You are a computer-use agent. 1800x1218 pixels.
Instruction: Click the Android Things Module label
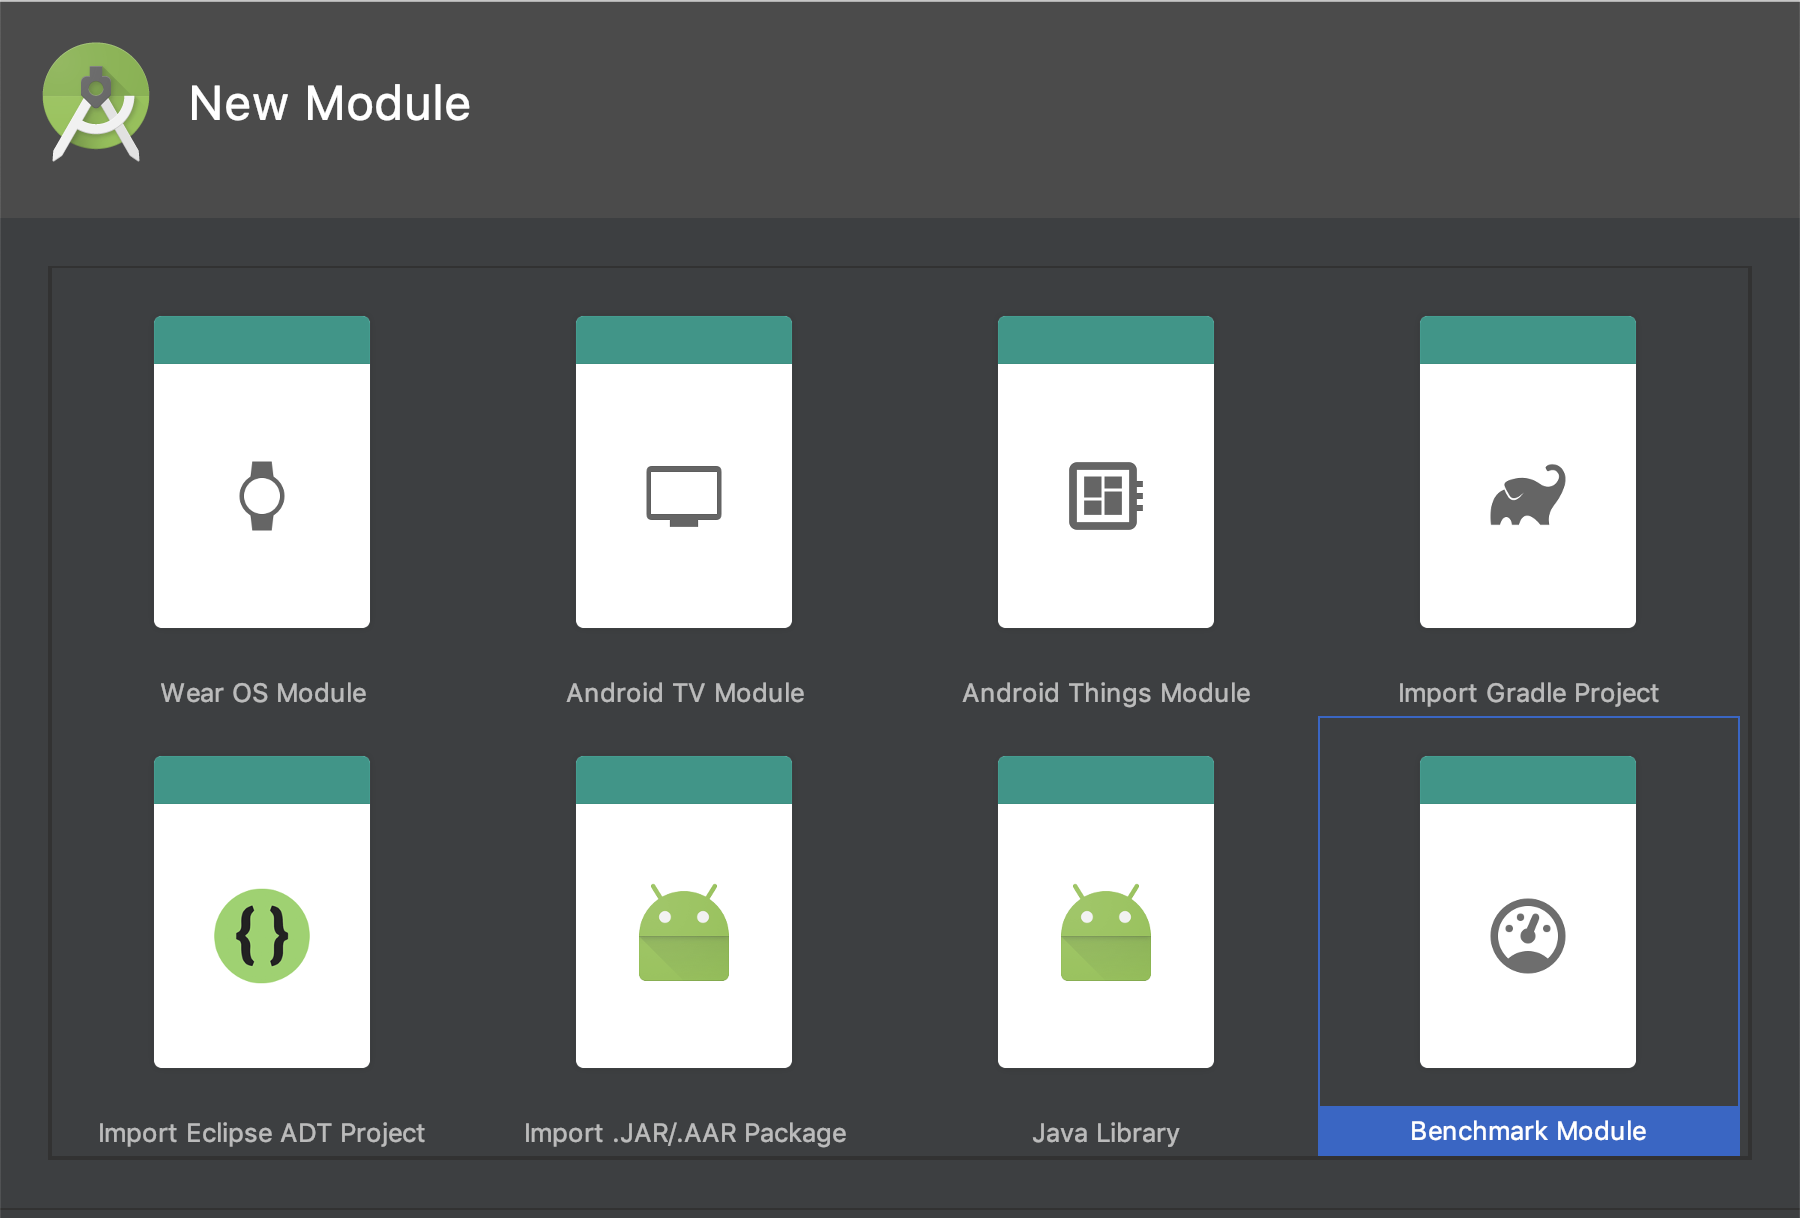coord(1106,693)
